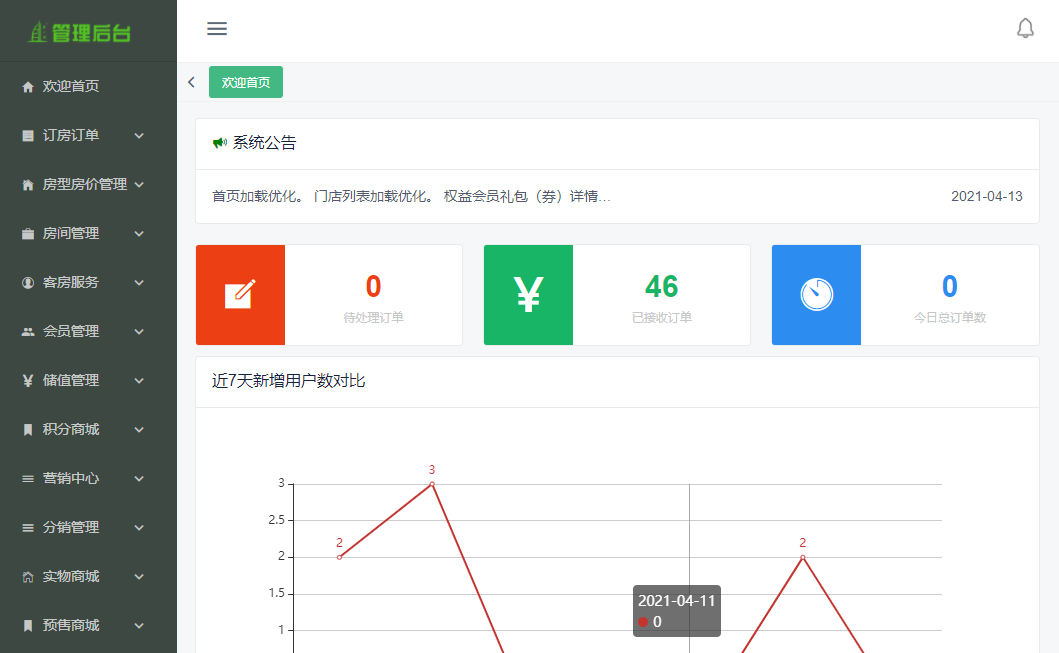Click the bookmark icon beside 积分商城

click(28, 429)
